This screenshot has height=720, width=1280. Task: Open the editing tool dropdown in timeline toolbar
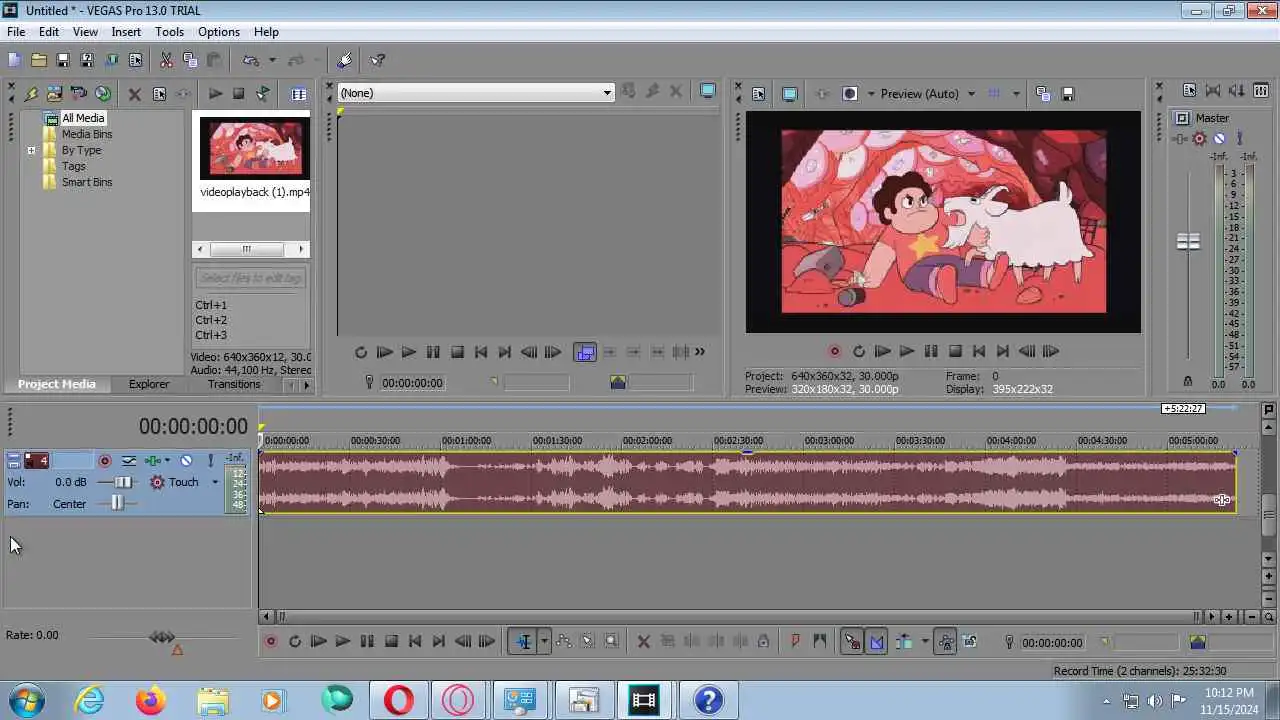[x=544, y=642]
